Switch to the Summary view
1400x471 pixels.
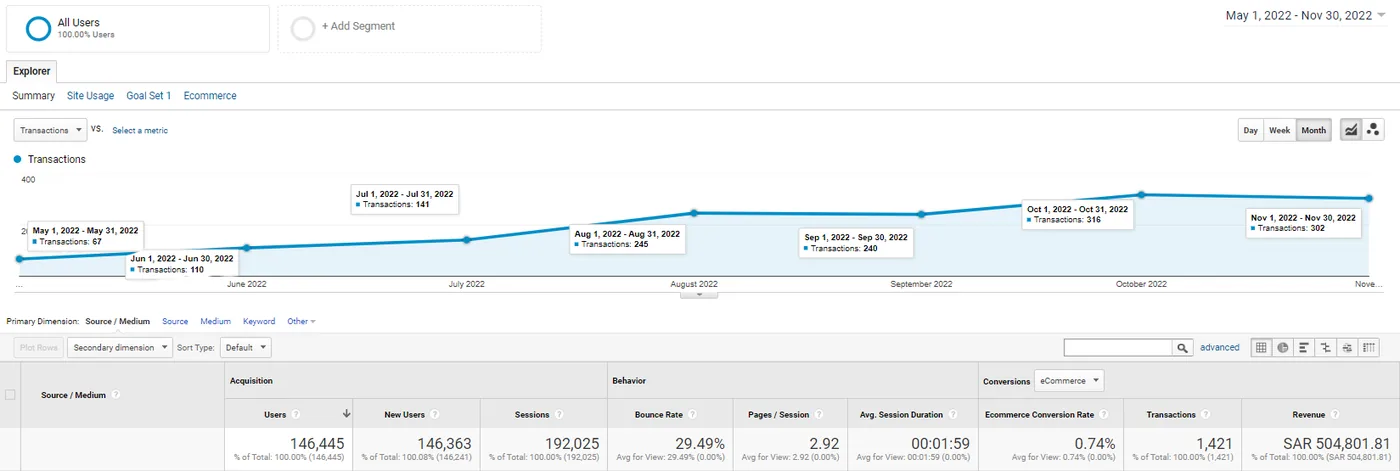tap(33, 96)
